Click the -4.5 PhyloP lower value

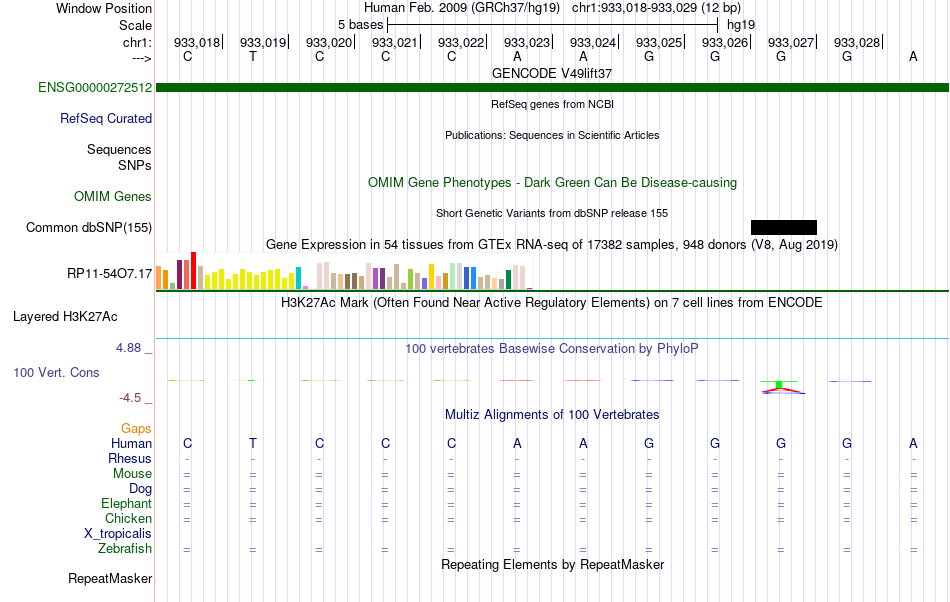click(130, 398)
